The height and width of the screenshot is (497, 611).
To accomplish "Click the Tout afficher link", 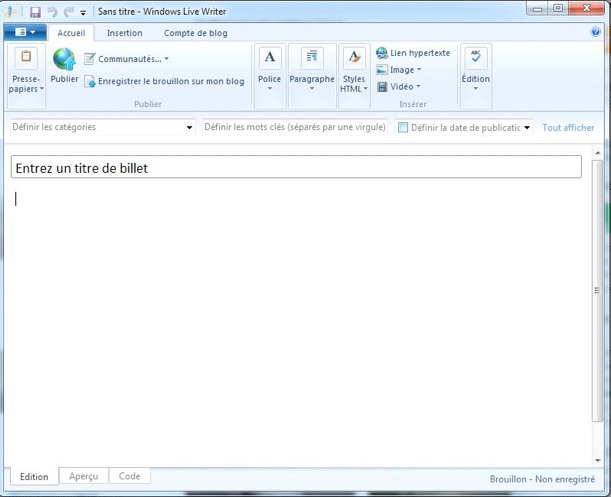I will [x=568, y=127].
